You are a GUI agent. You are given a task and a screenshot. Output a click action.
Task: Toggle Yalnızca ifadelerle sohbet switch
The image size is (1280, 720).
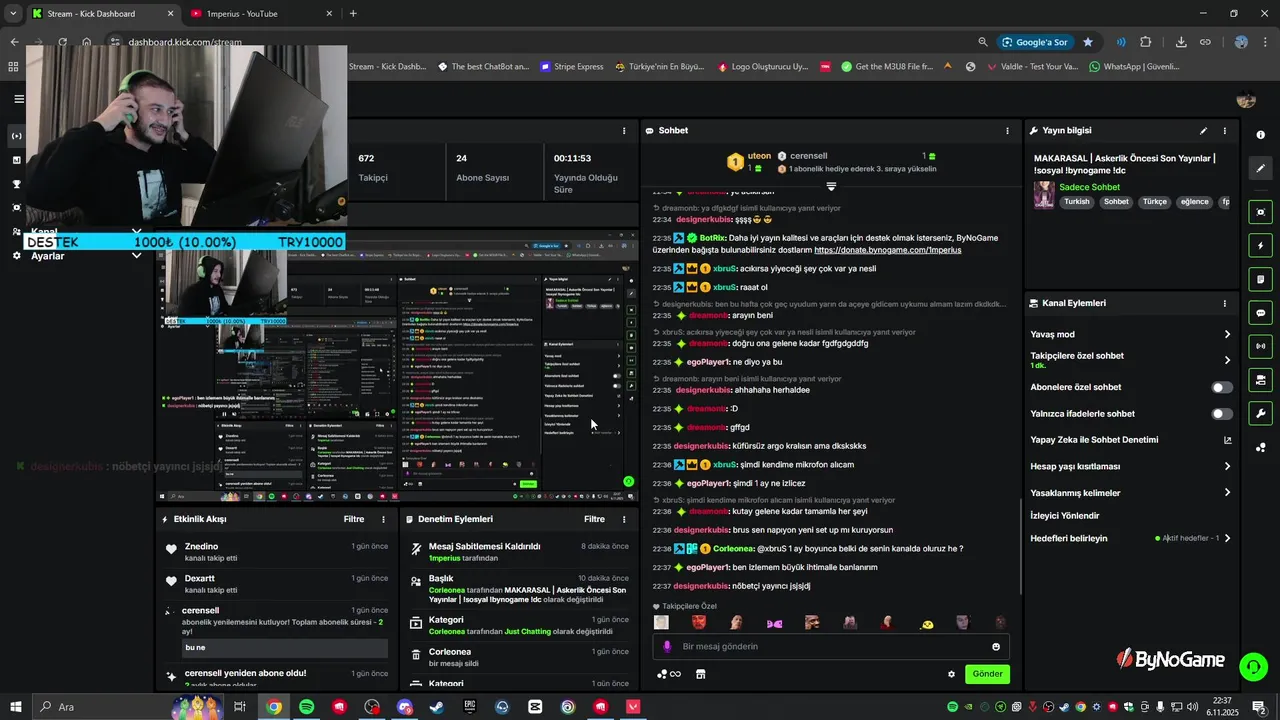(x=1222, y=414)
